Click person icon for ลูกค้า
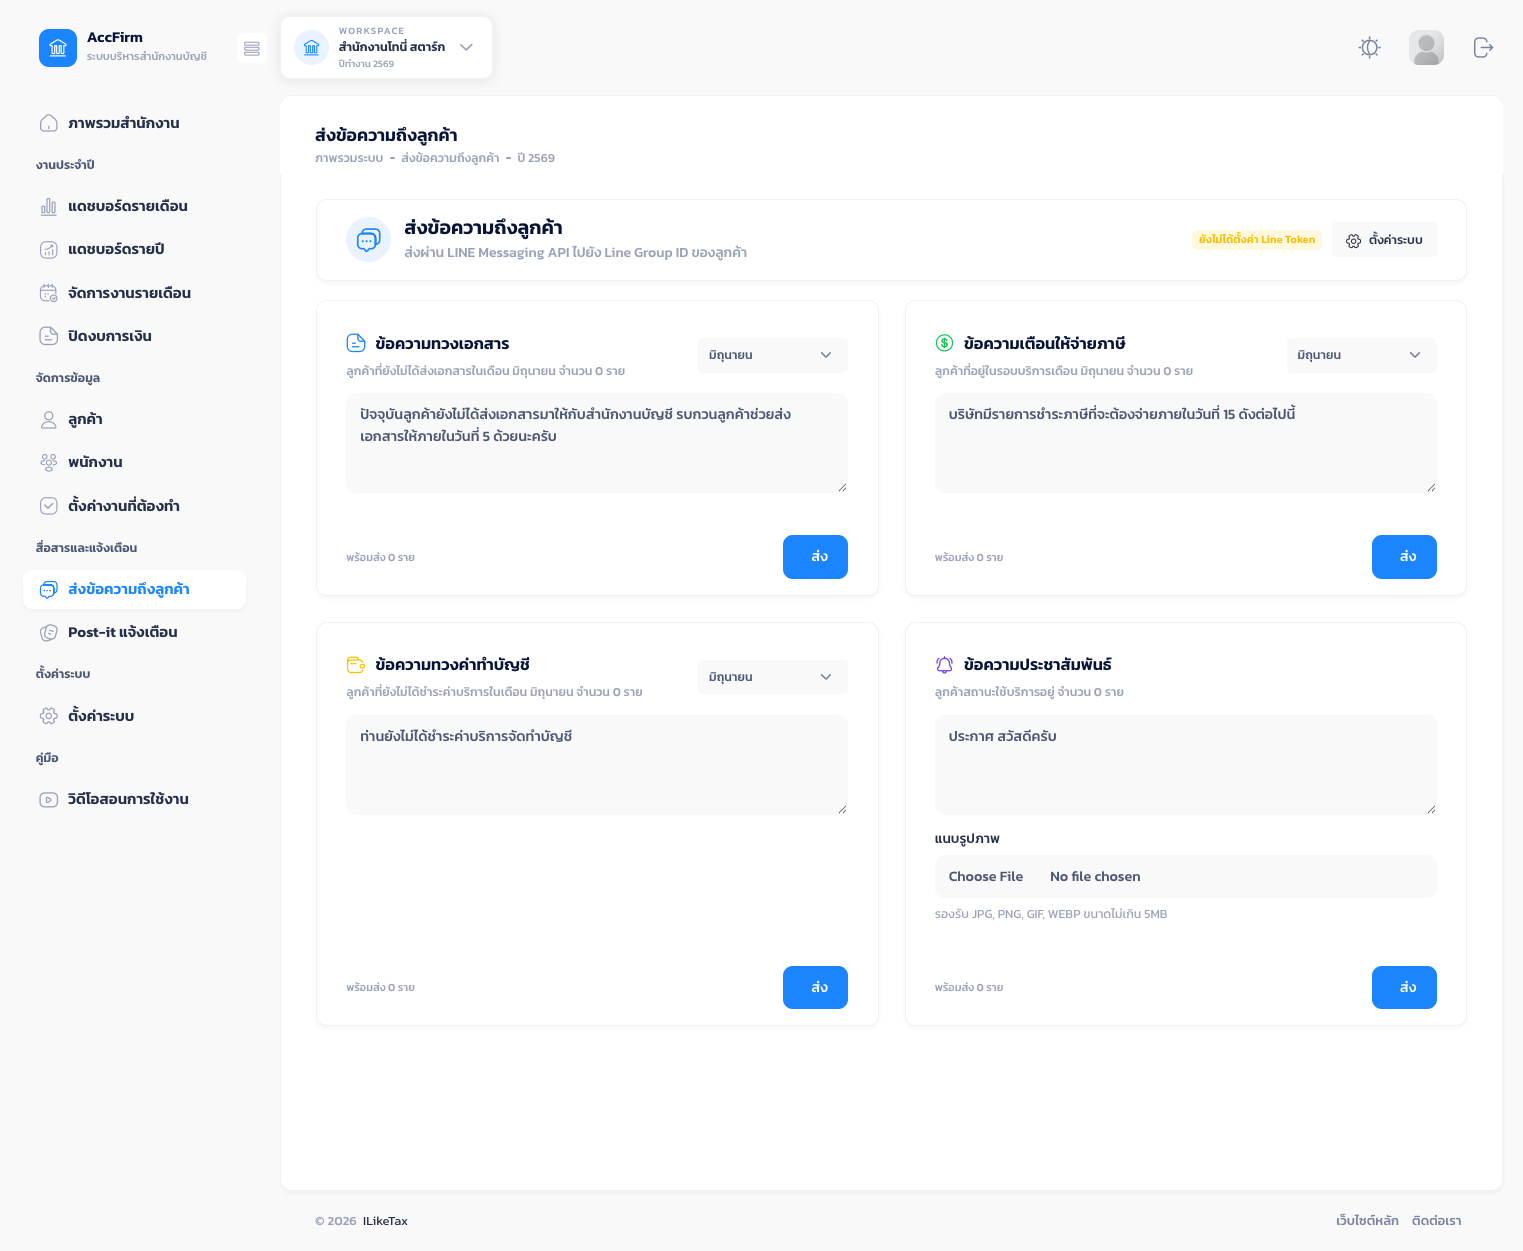The height and width of the screenshot is (1251, 1523). [48, 419]
